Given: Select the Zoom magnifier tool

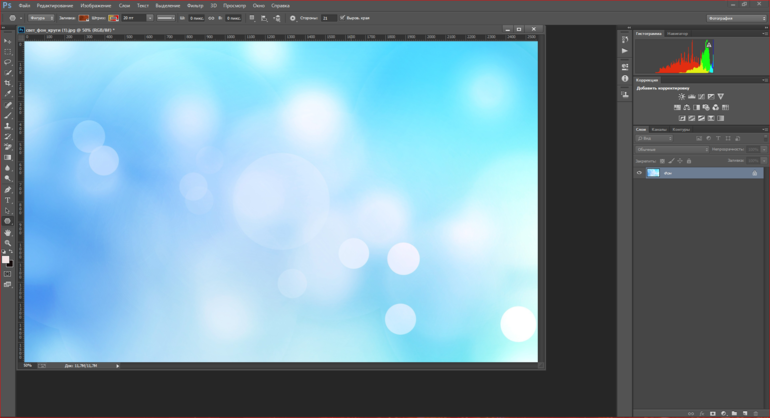Looking at the screenshot, I should pos(8,243).
